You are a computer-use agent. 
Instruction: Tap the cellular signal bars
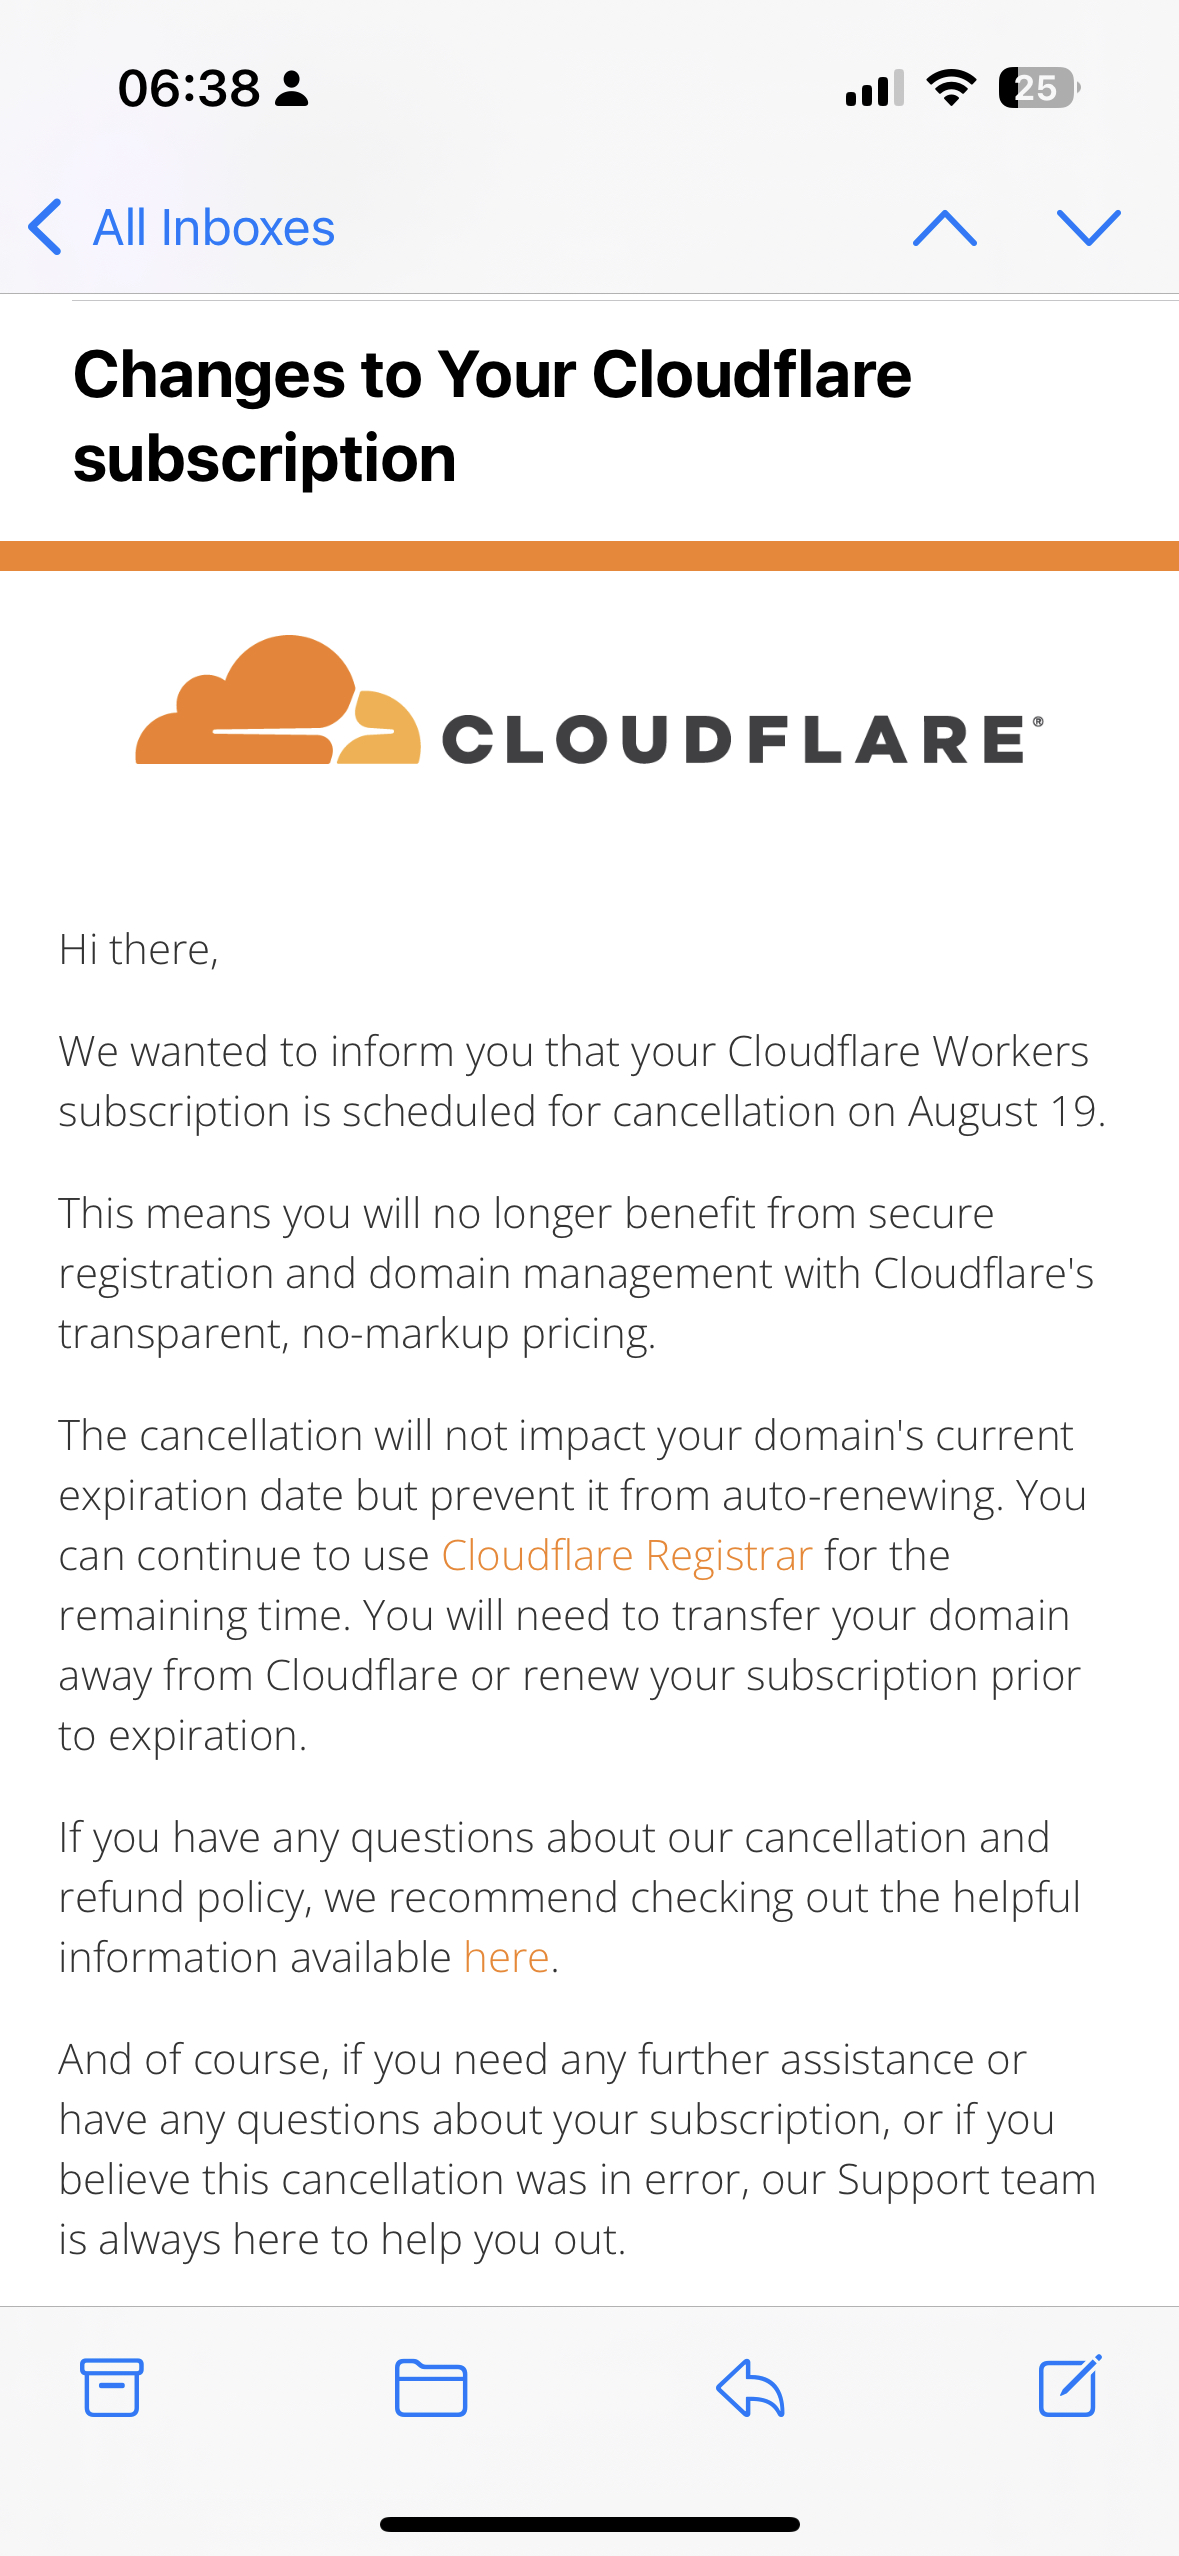tap(874, 88)
